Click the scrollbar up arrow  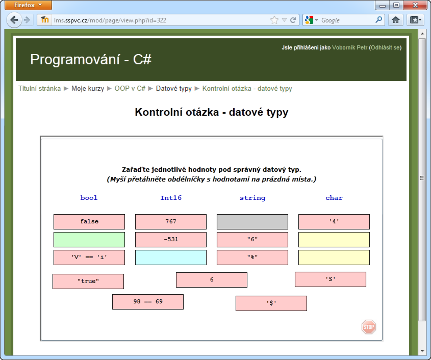422,34
